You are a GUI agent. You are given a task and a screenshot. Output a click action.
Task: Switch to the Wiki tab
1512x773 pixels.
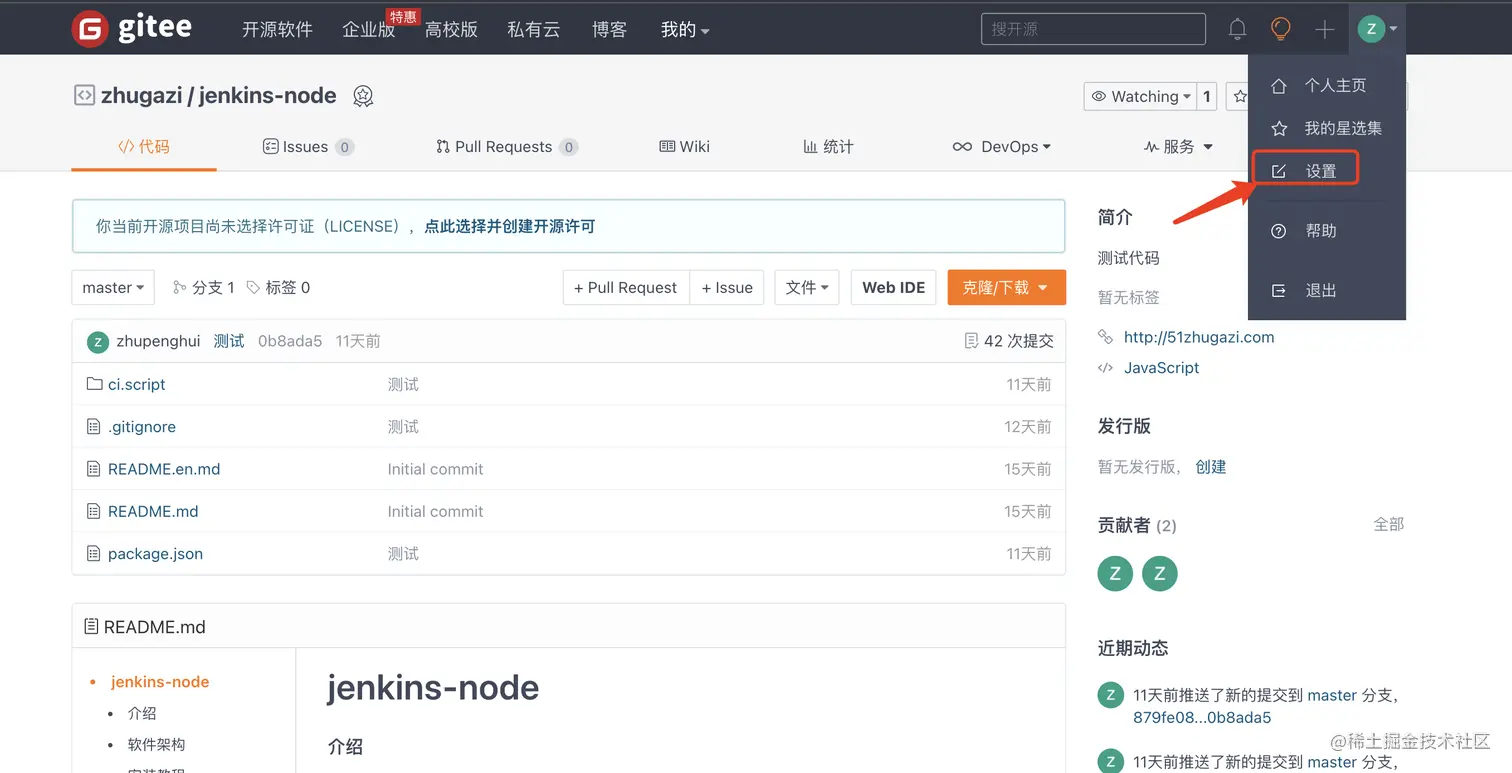click(x=685, y=146)
